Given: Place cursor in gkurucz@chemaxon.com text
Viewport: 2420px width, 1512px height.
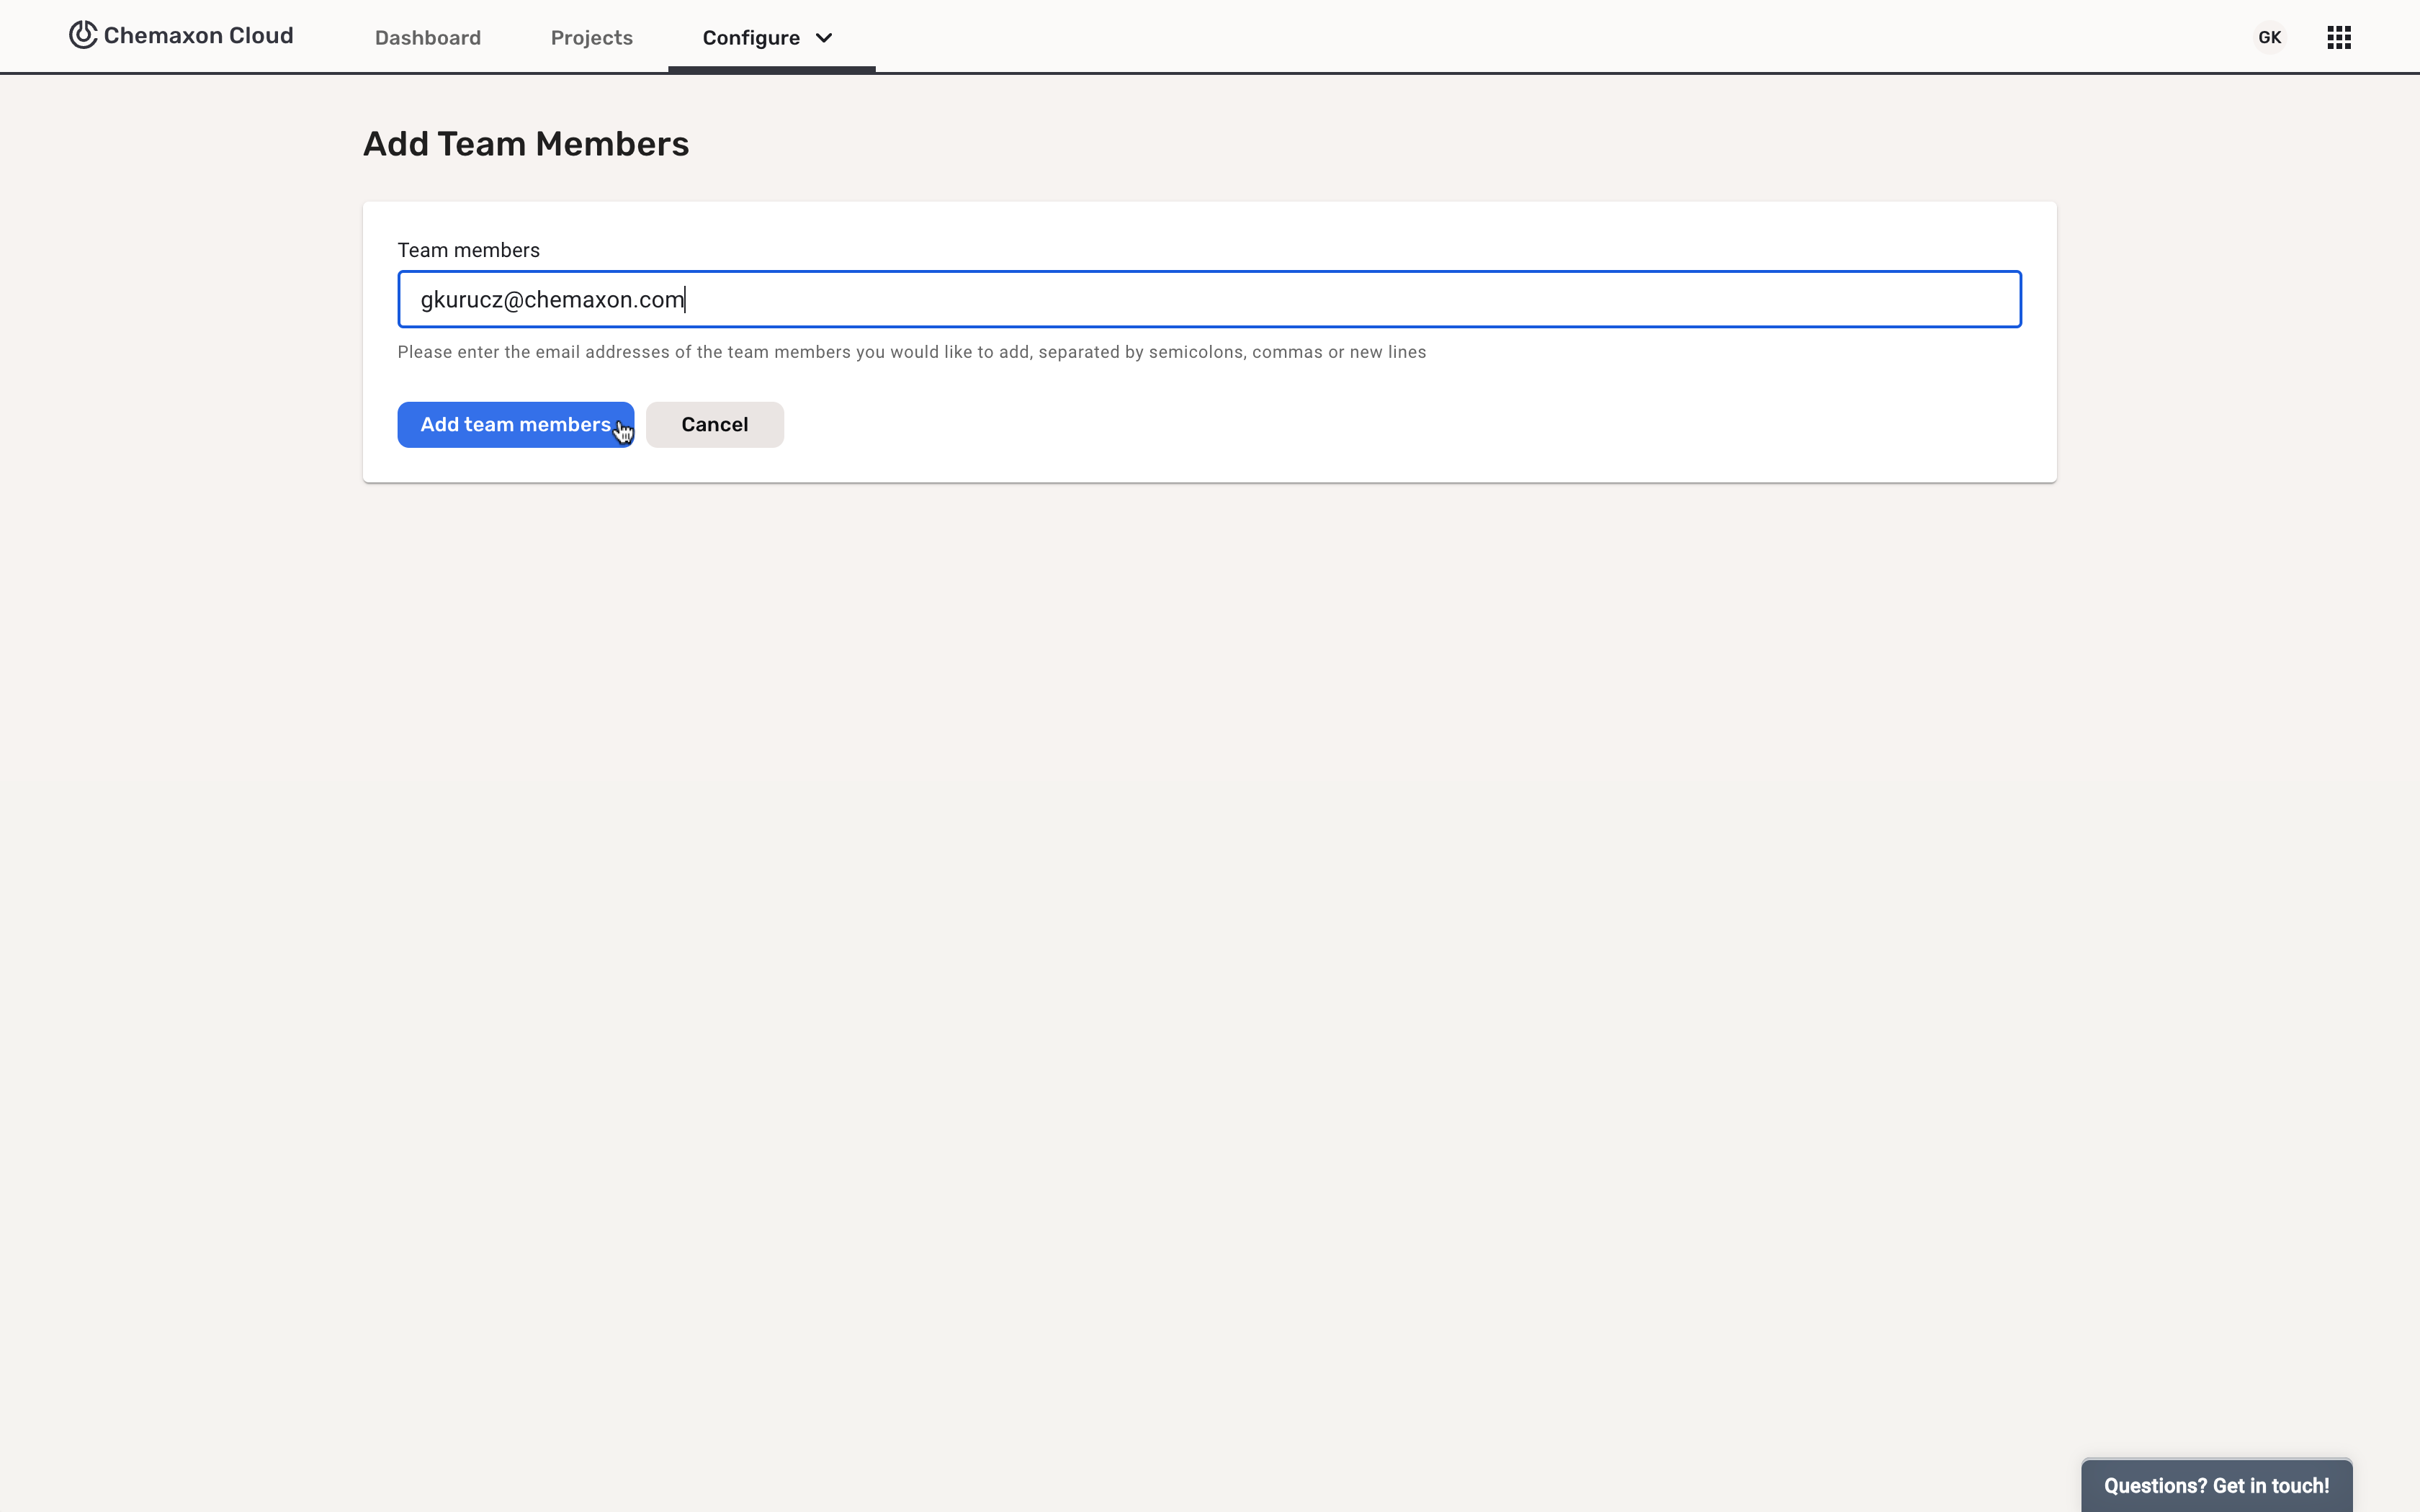Looking at the screenshot, I should 551,300.
